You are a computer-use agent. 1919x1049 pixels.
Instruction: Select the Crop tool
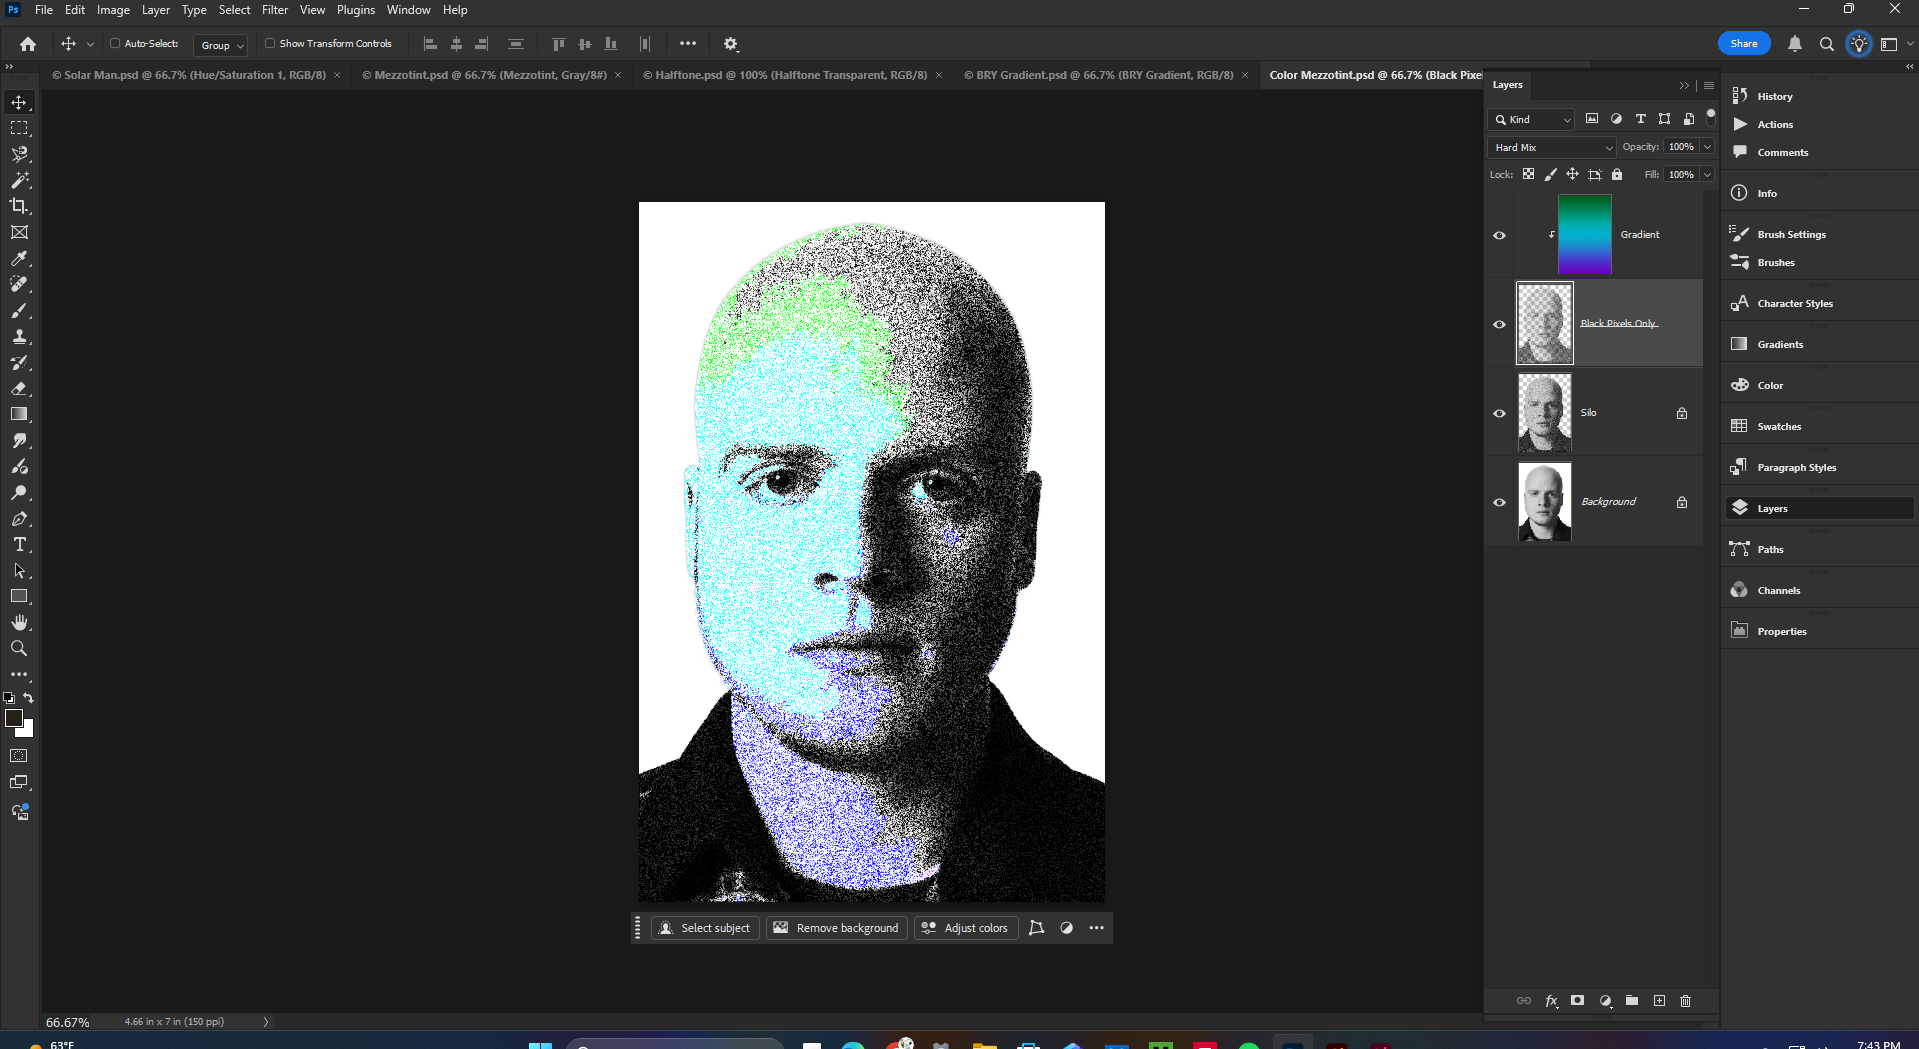(x=19, y=206)
